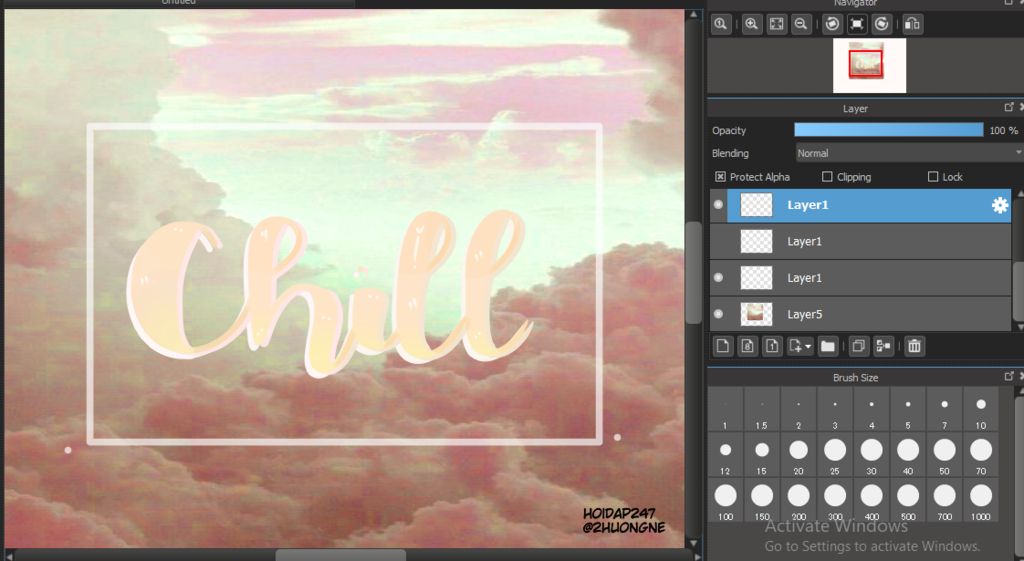Create a new layer folder
1024x561 pixels.
pos(827,346)
